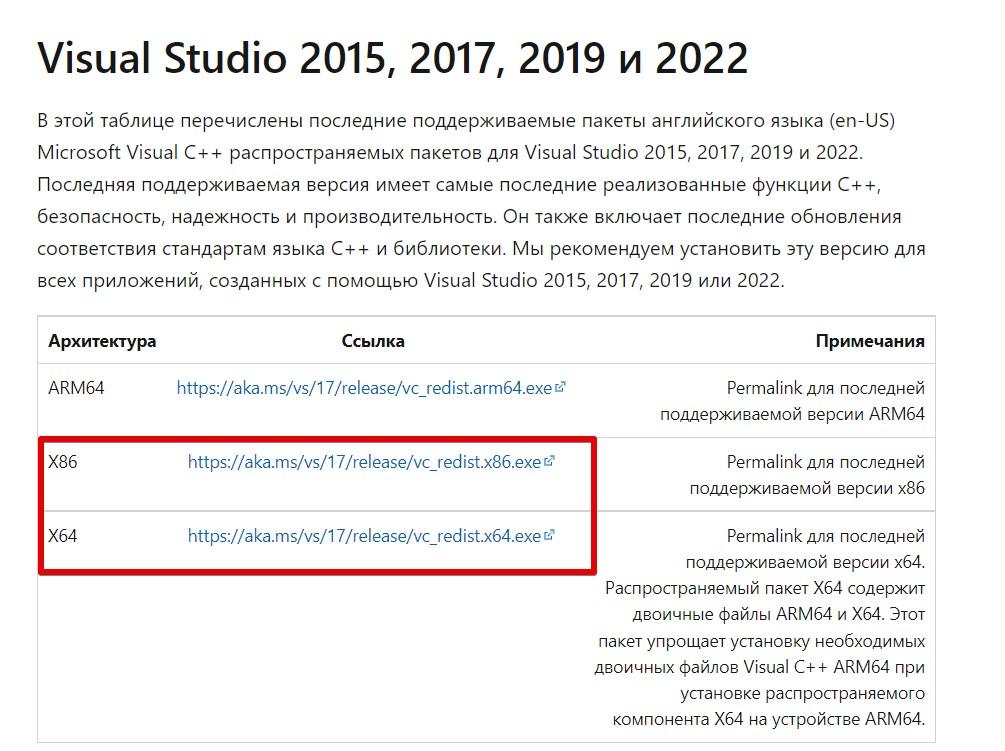
Task: Click note 'поддерживаемой версии ARM64'
Action: pyautogui.click(x=792, y=415)
